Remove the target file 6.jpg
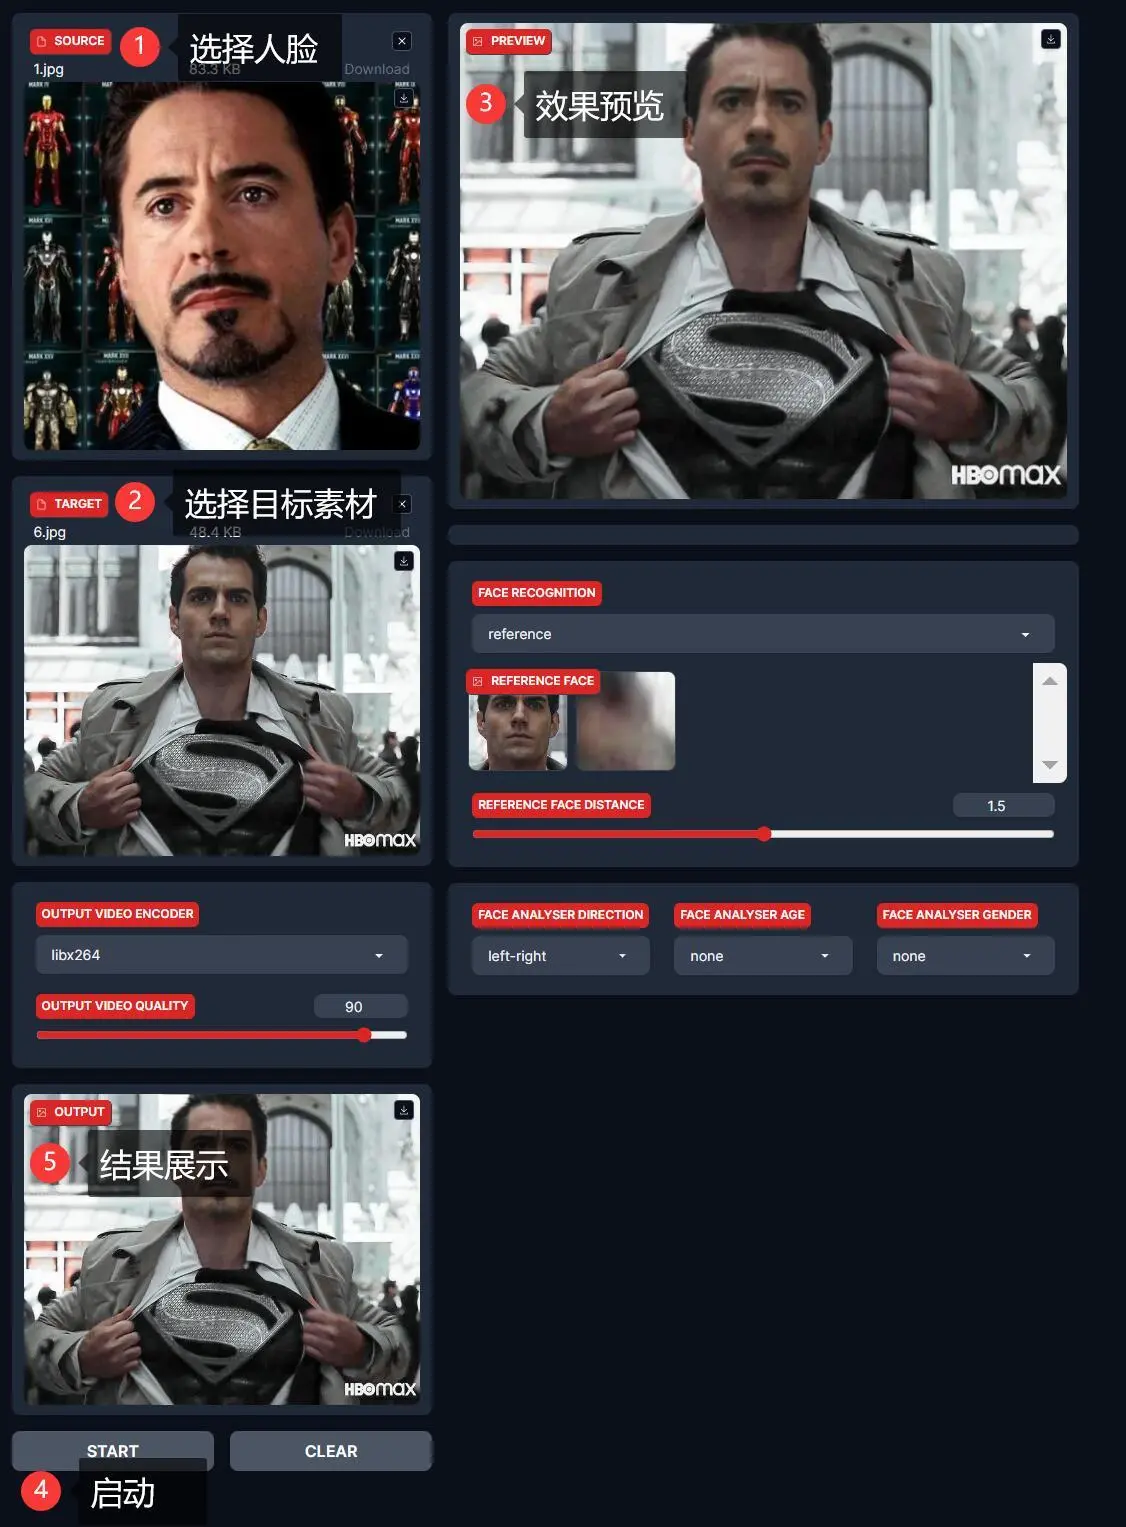Screen dimensions: 1126x1527 (402, 504)
